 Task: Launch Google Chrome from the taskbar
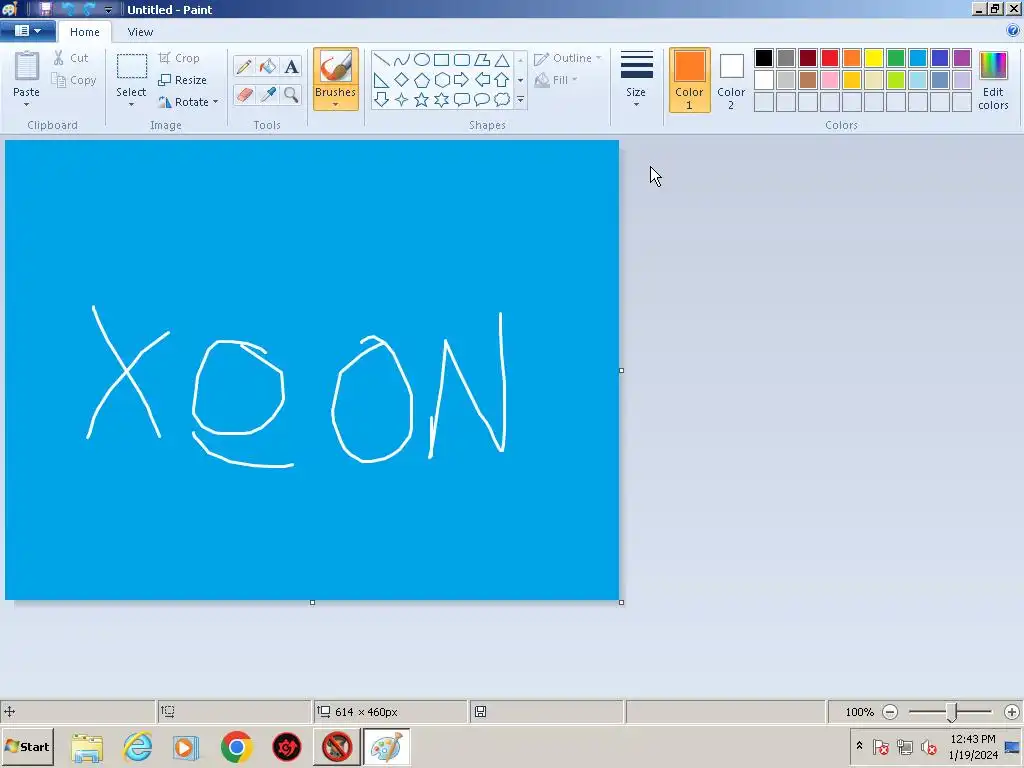236,747
